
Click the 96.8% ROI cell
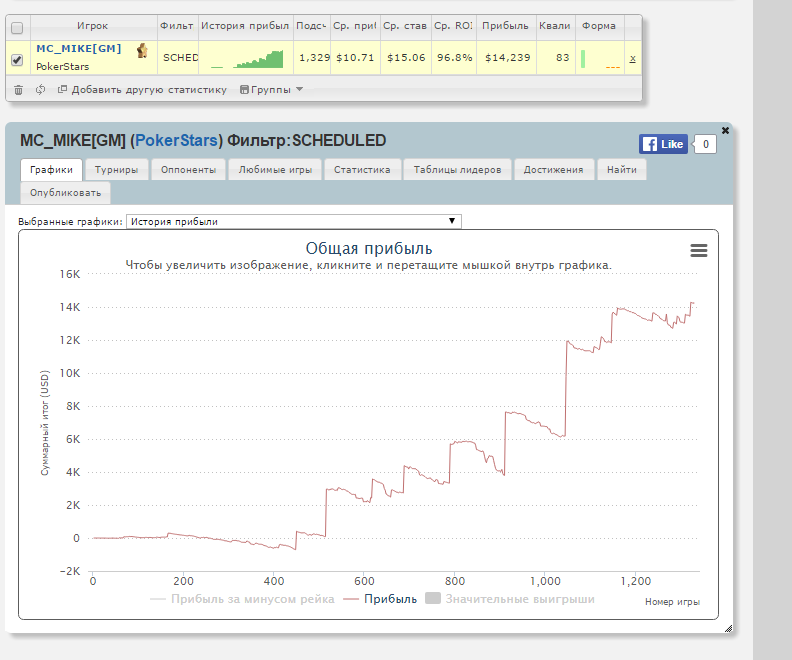[454, 58]
